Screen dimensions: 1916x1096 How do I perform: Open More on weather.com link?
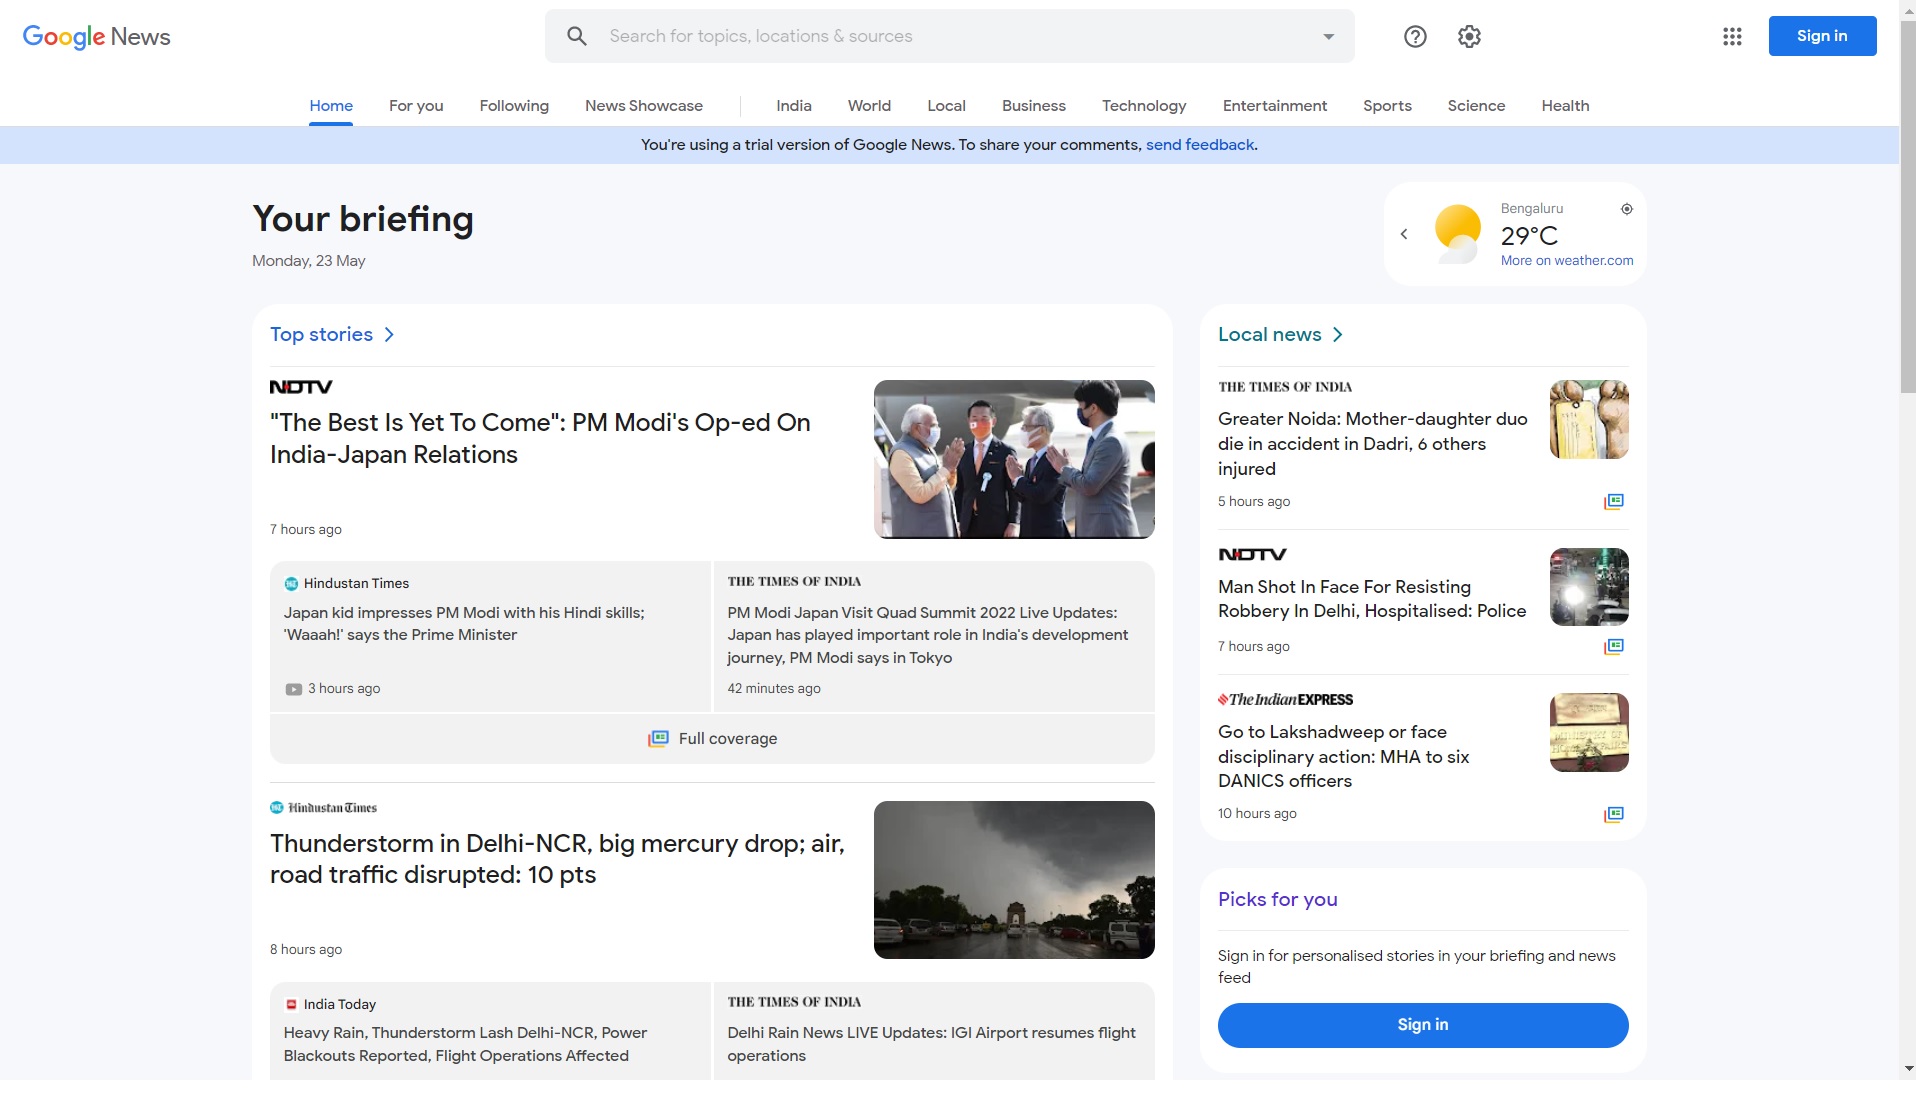(x=1567, y=261)
